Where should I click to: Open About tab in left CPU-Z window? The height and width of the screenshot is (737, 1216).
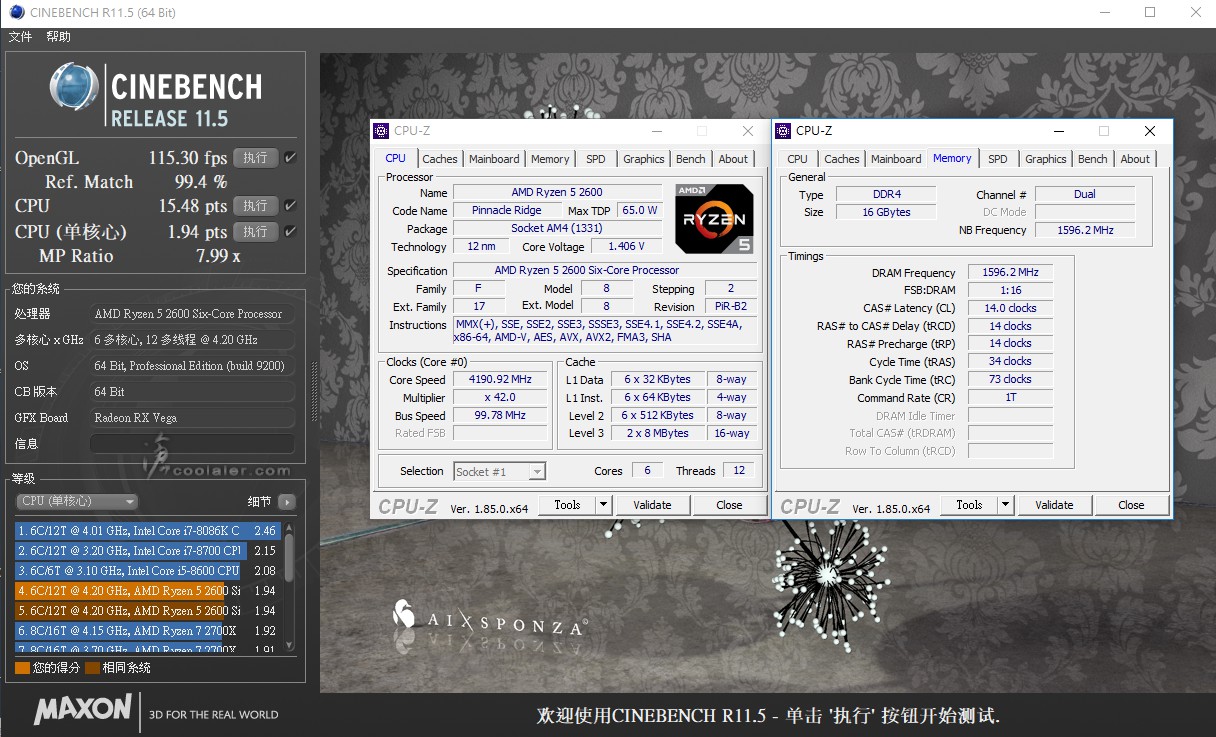coord(733,159)
